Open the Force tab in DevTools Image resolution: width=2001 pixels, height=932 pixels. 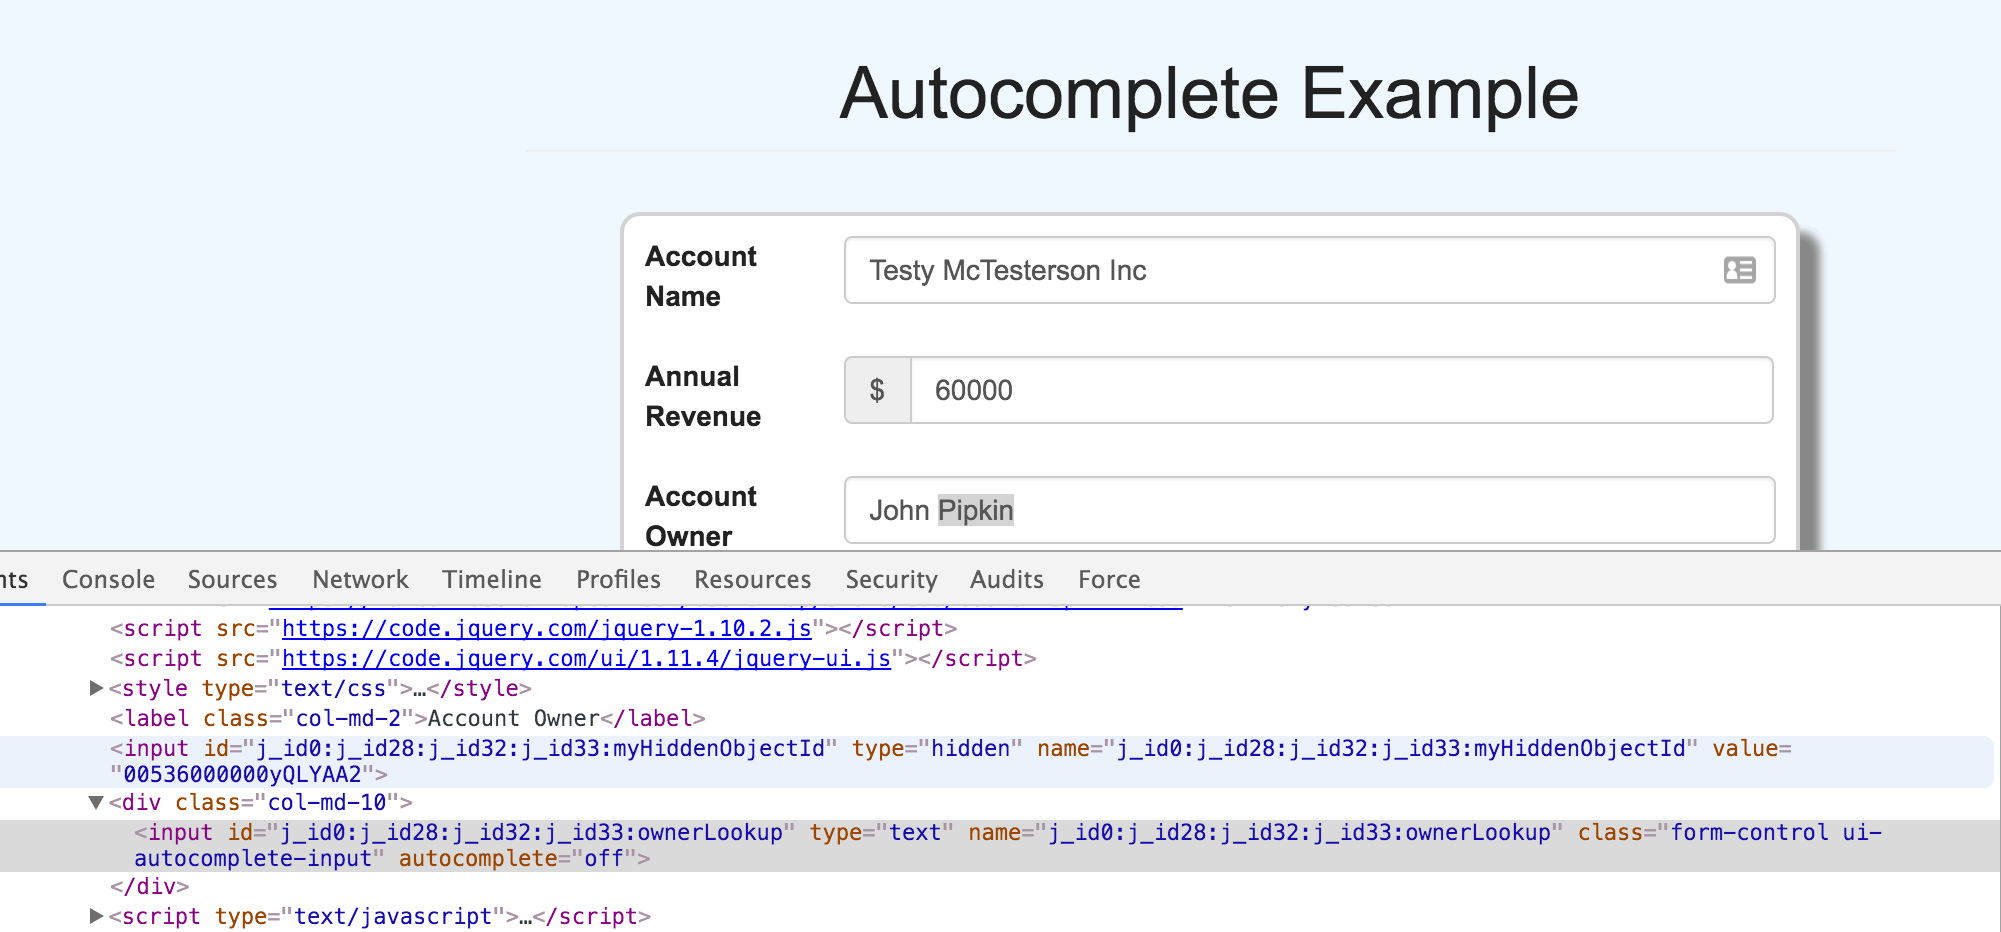pos(1109,579)
